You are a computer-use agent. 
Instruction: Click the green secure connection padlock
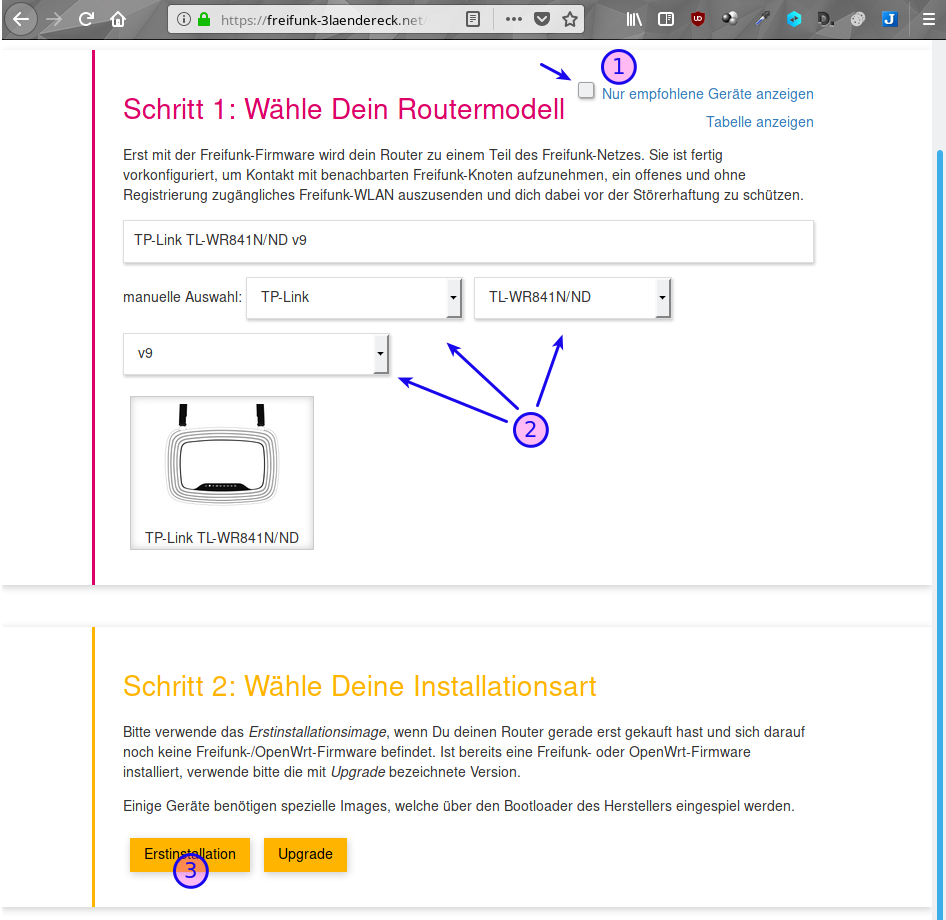[205, 20]
